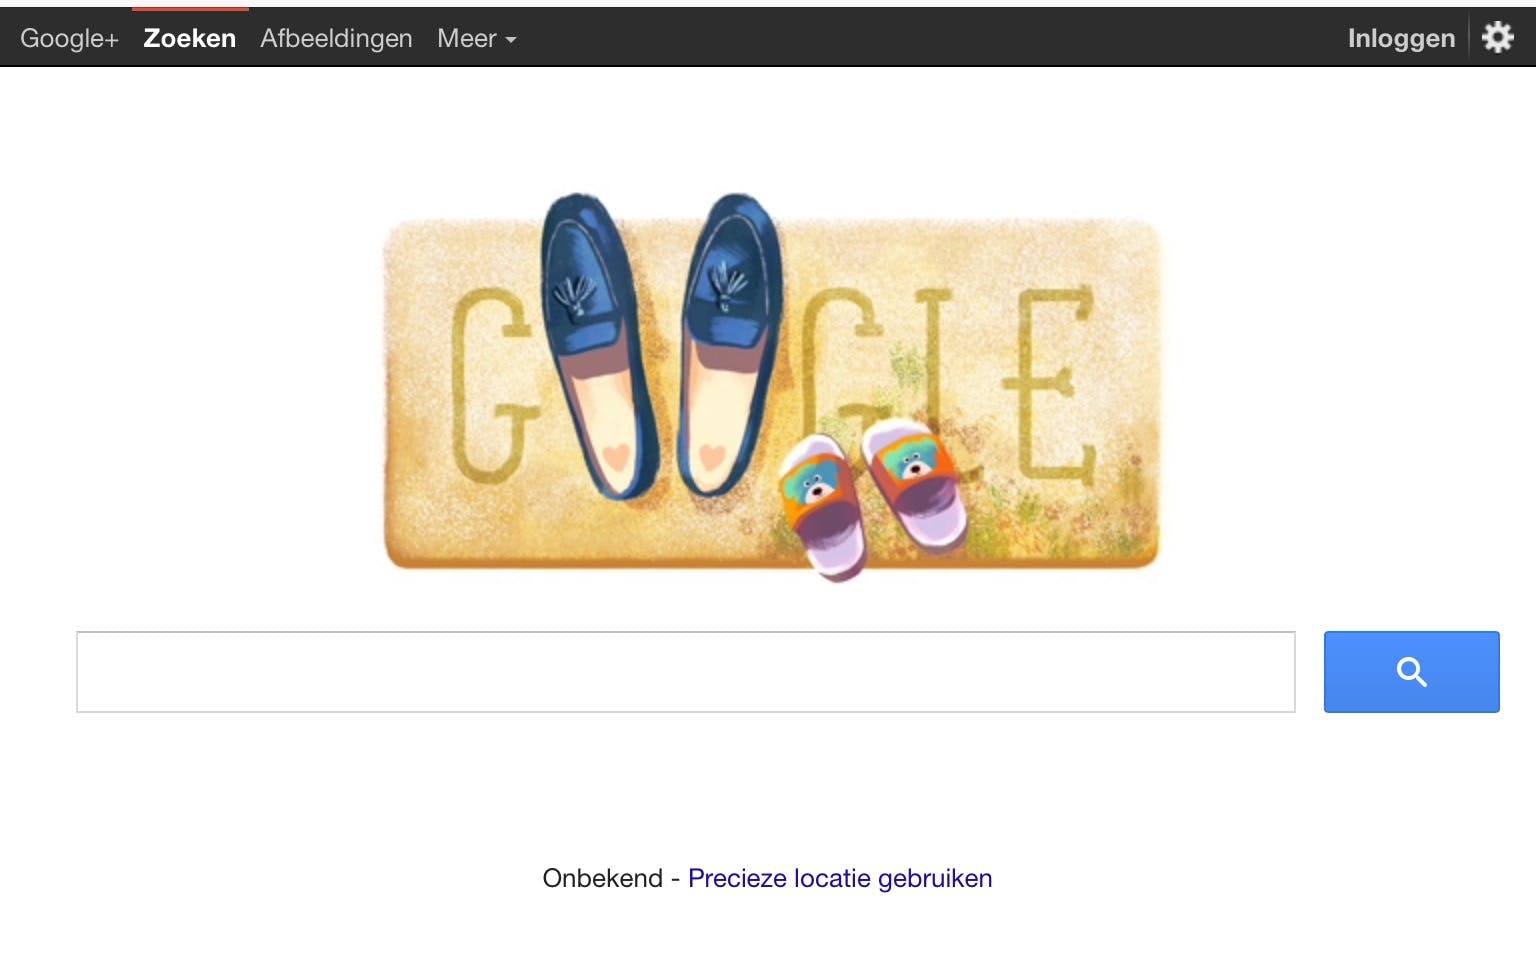Viewport: 1536px width, 965px height.
Task: Click the pink heart inside left loafer
Action: (617, 456)
